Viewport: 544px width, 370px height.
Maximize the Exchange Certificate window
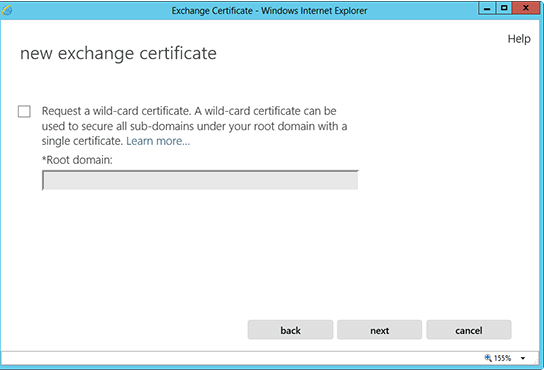click(504, 8)
